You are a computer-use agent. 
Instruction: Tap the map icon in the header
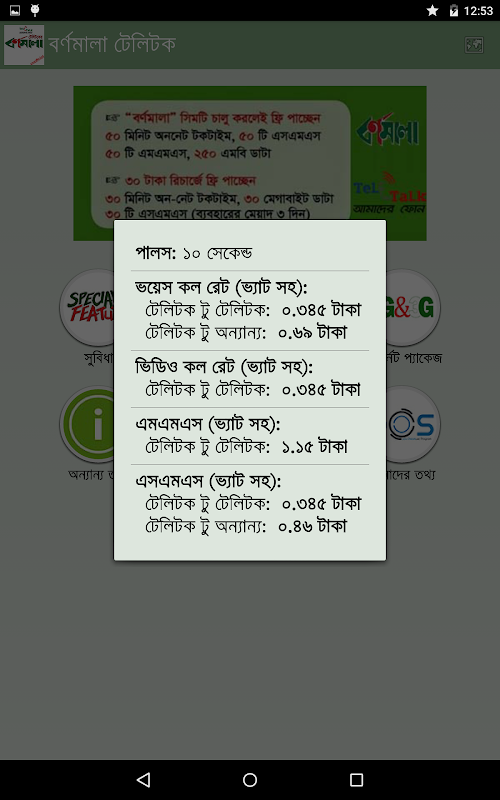[x=474, y=45]
